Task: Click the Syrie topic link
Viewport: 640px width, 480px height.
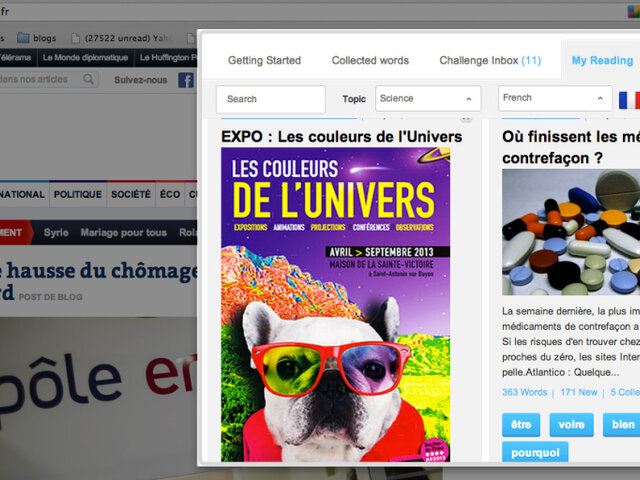Action: (56, 233)
